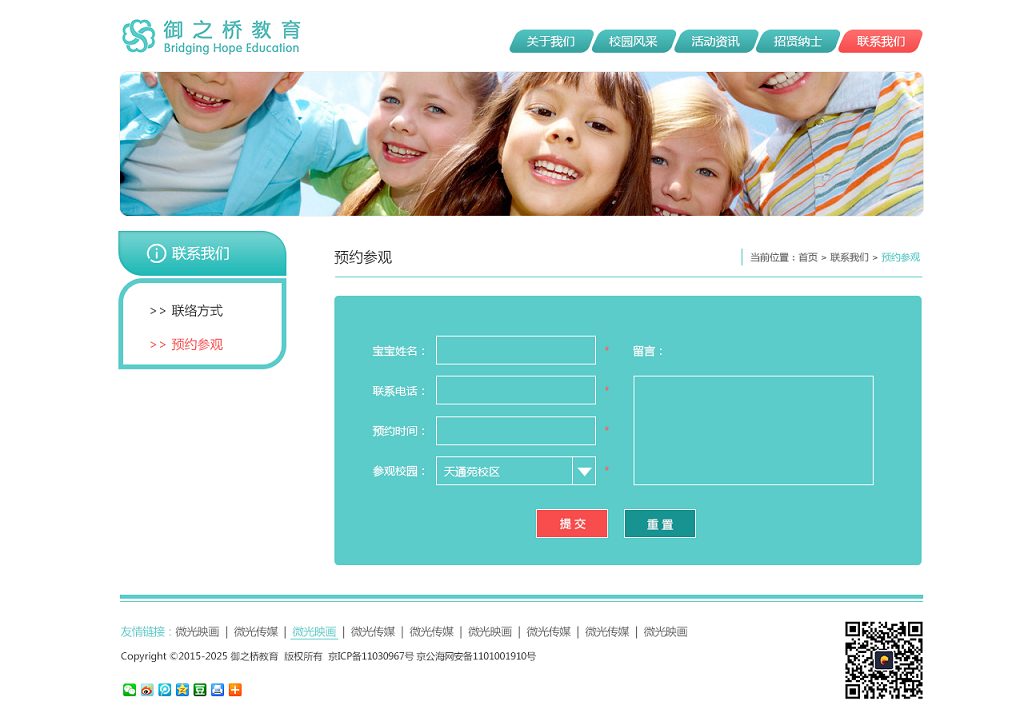
Task: Click the Tencent Weibo share icon
Action: pyautogui.click(x=165, y=690)
